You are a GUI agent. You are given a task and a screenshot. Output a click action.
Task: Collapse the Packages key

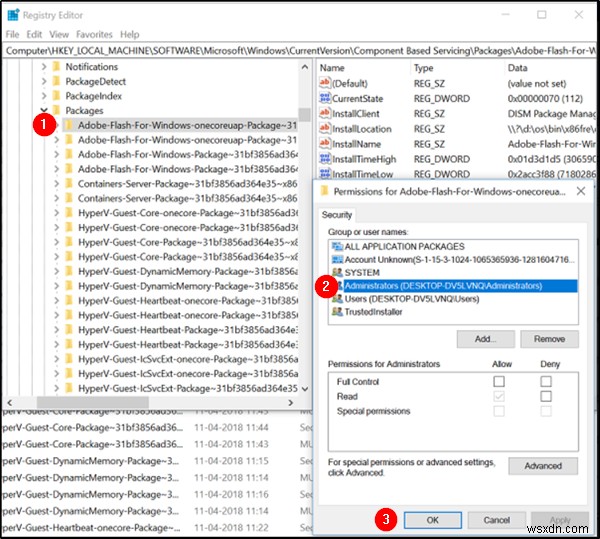pyautogui.click(x=44, y=110)
